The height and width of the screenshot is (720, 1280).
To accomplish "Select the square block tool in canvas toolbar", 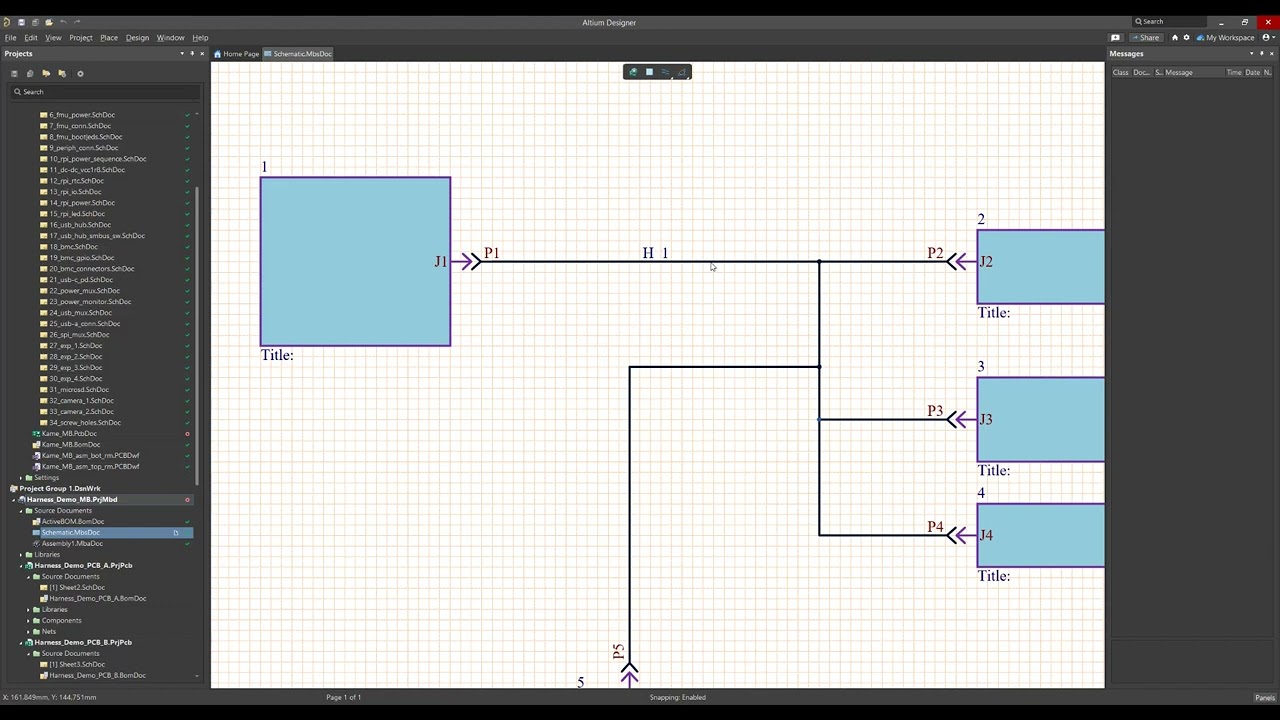I will coord(649,72).
